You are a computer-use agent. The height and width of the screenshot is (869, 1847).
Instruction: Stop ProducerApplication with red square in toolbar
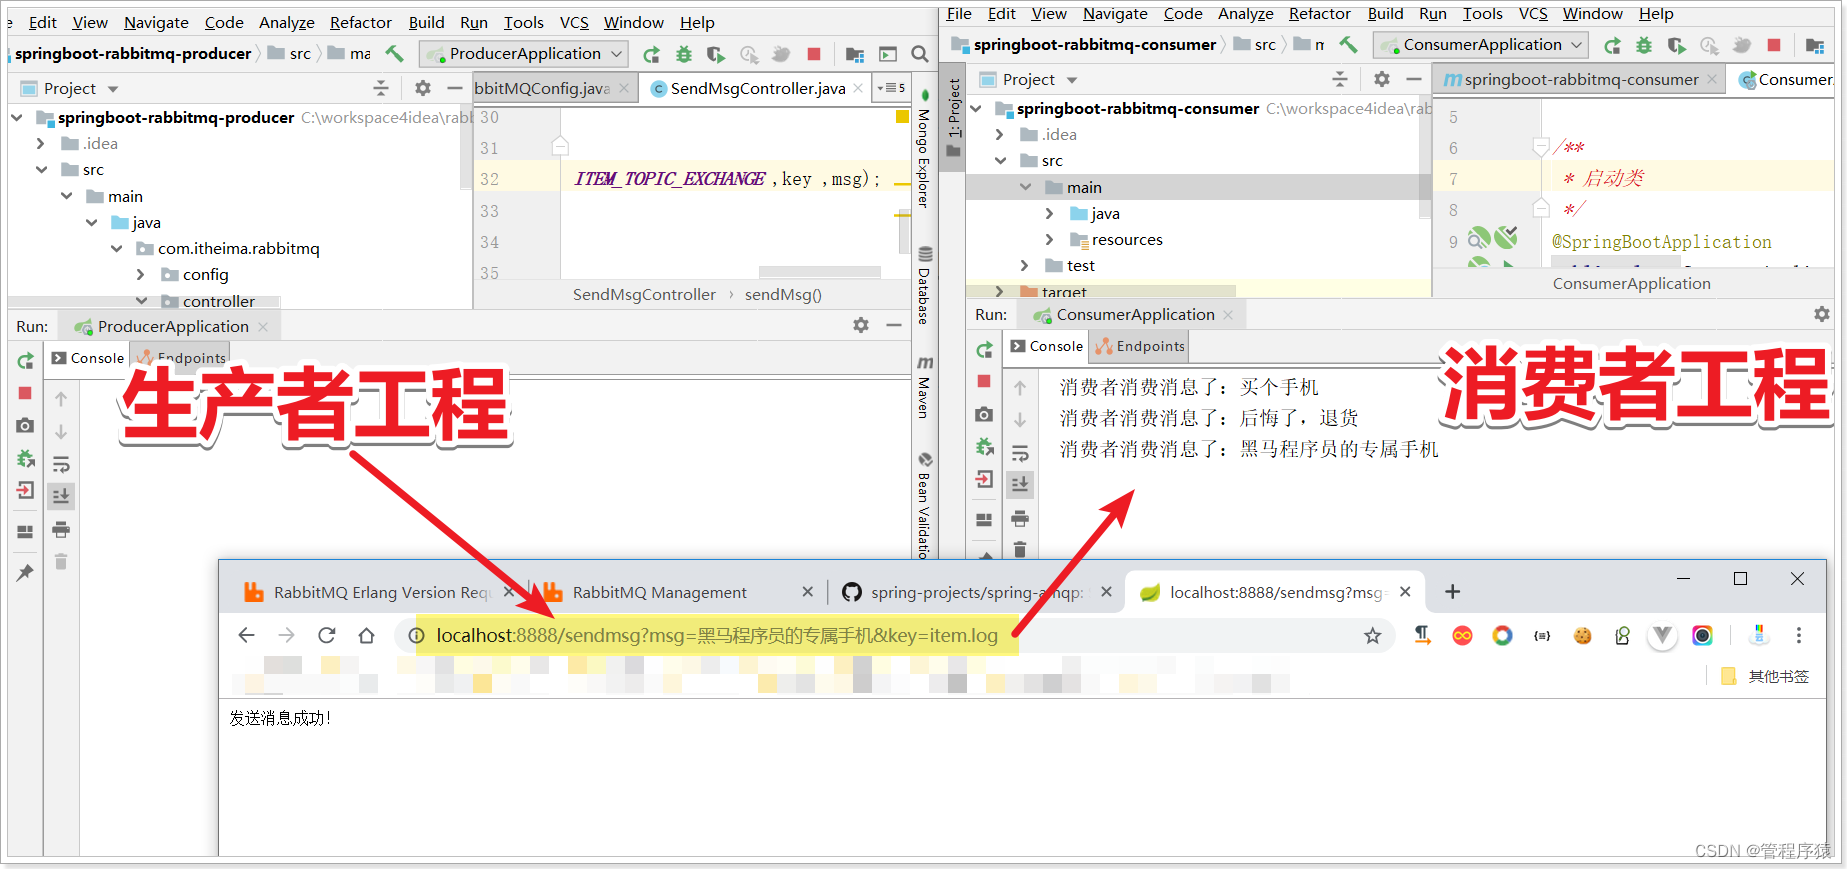pos(814,54)
